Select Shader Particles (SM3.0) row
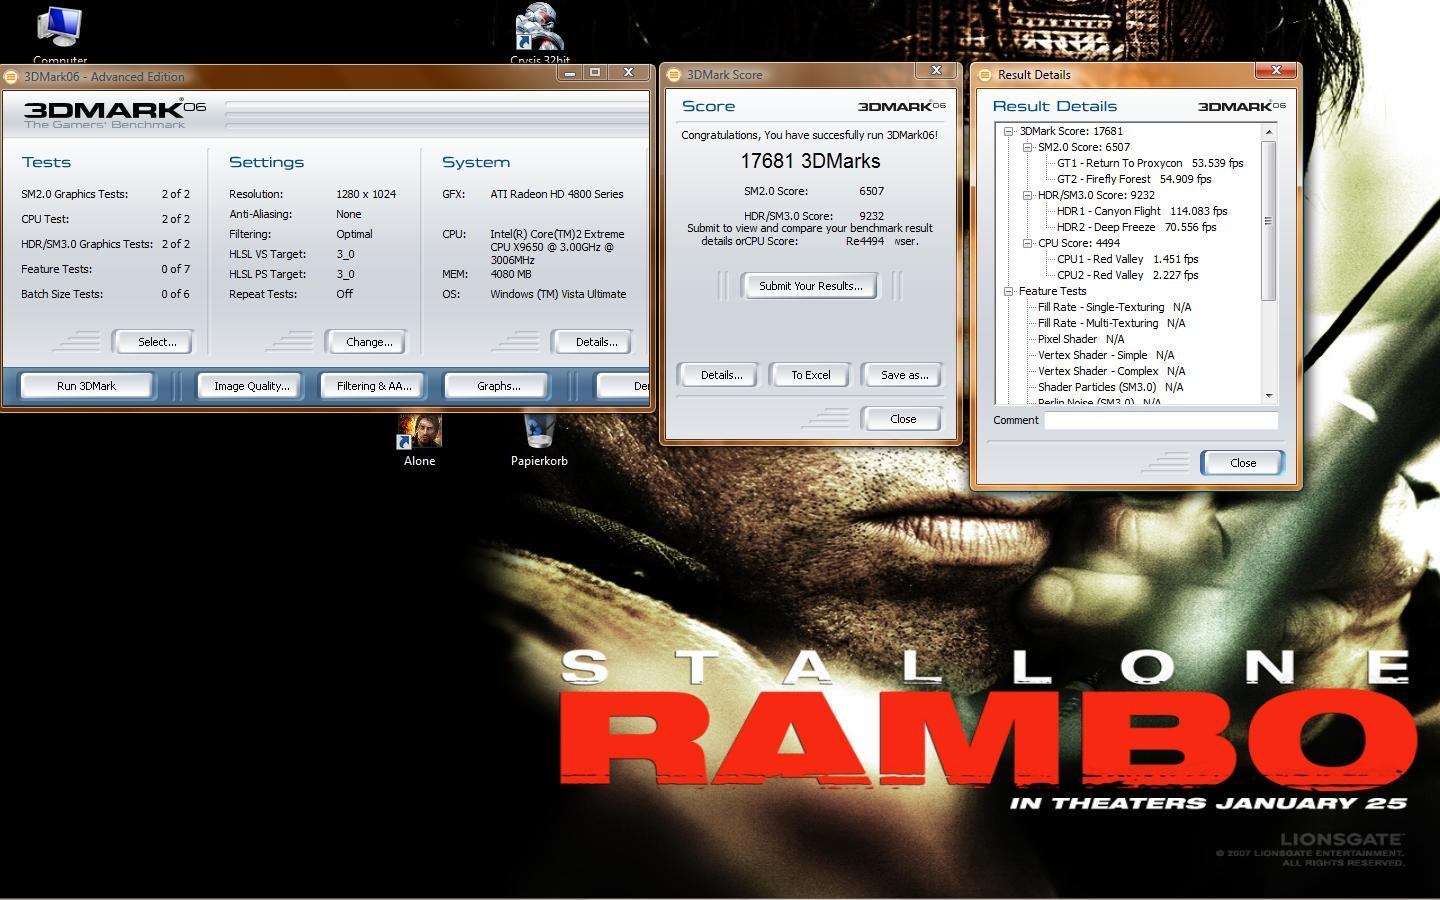Viewport: 1440px width, 900px height. 1110,387
